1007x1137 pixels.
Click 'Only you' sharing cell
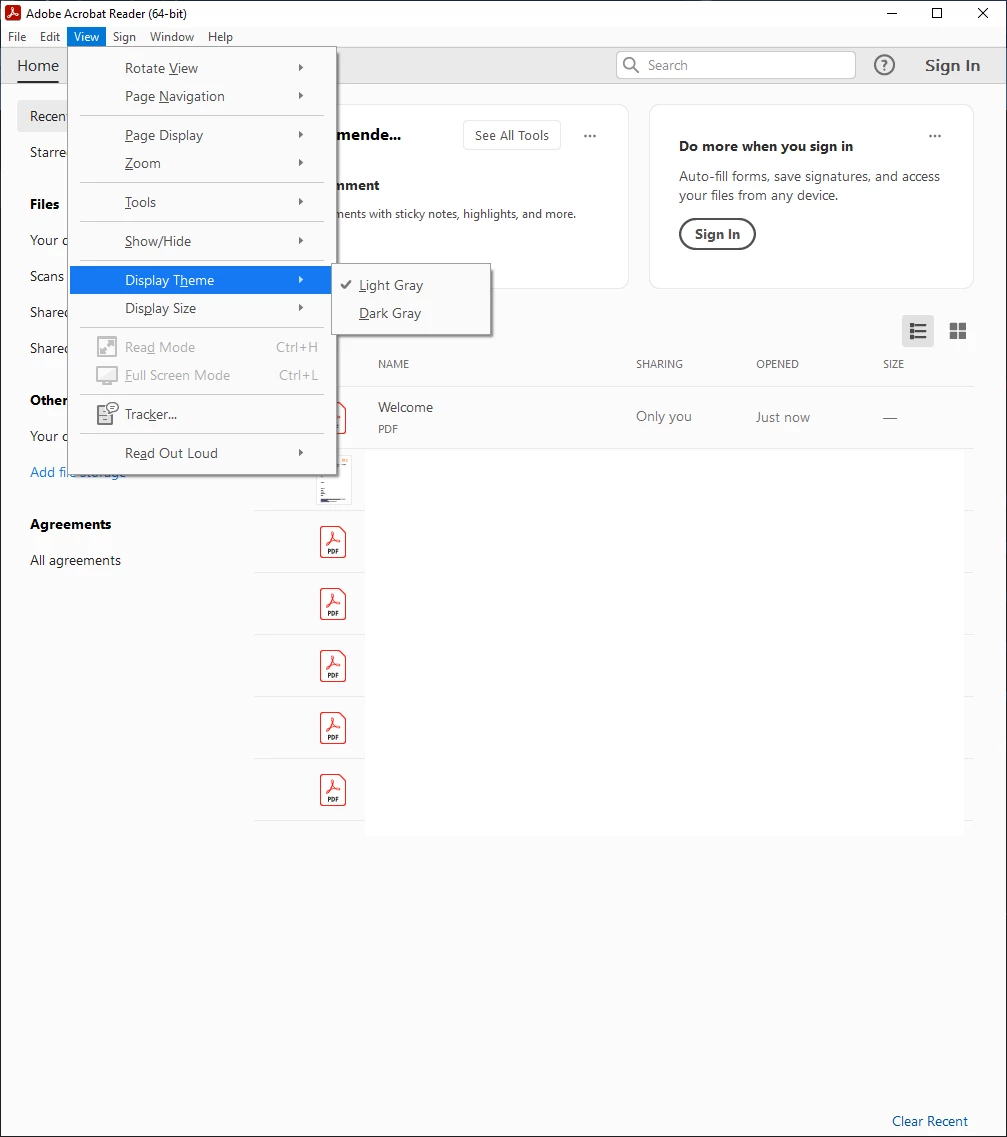[663, 417]
